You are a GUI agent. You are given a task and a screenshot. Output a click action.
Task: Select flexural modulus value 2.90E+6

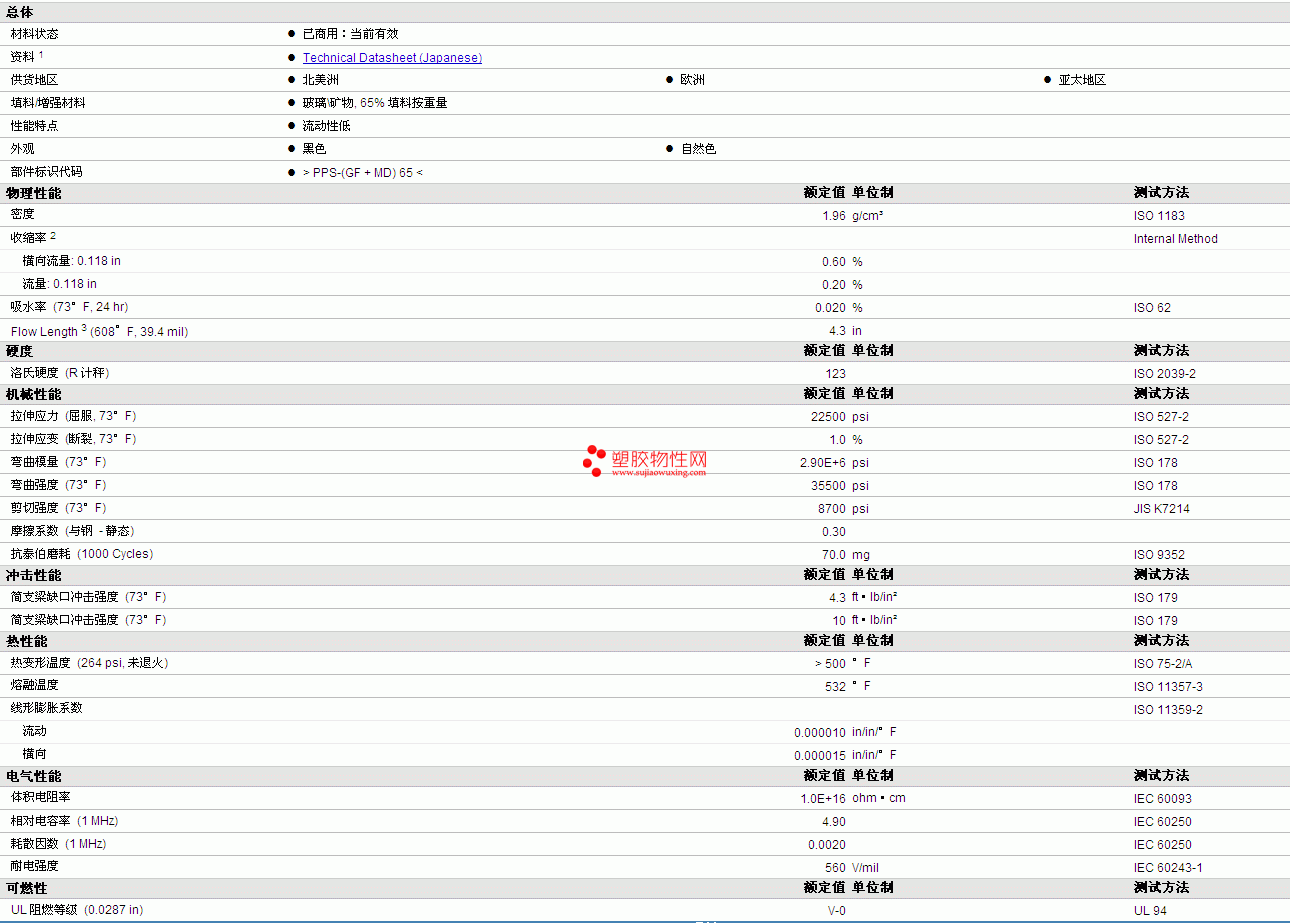(823, 463)
